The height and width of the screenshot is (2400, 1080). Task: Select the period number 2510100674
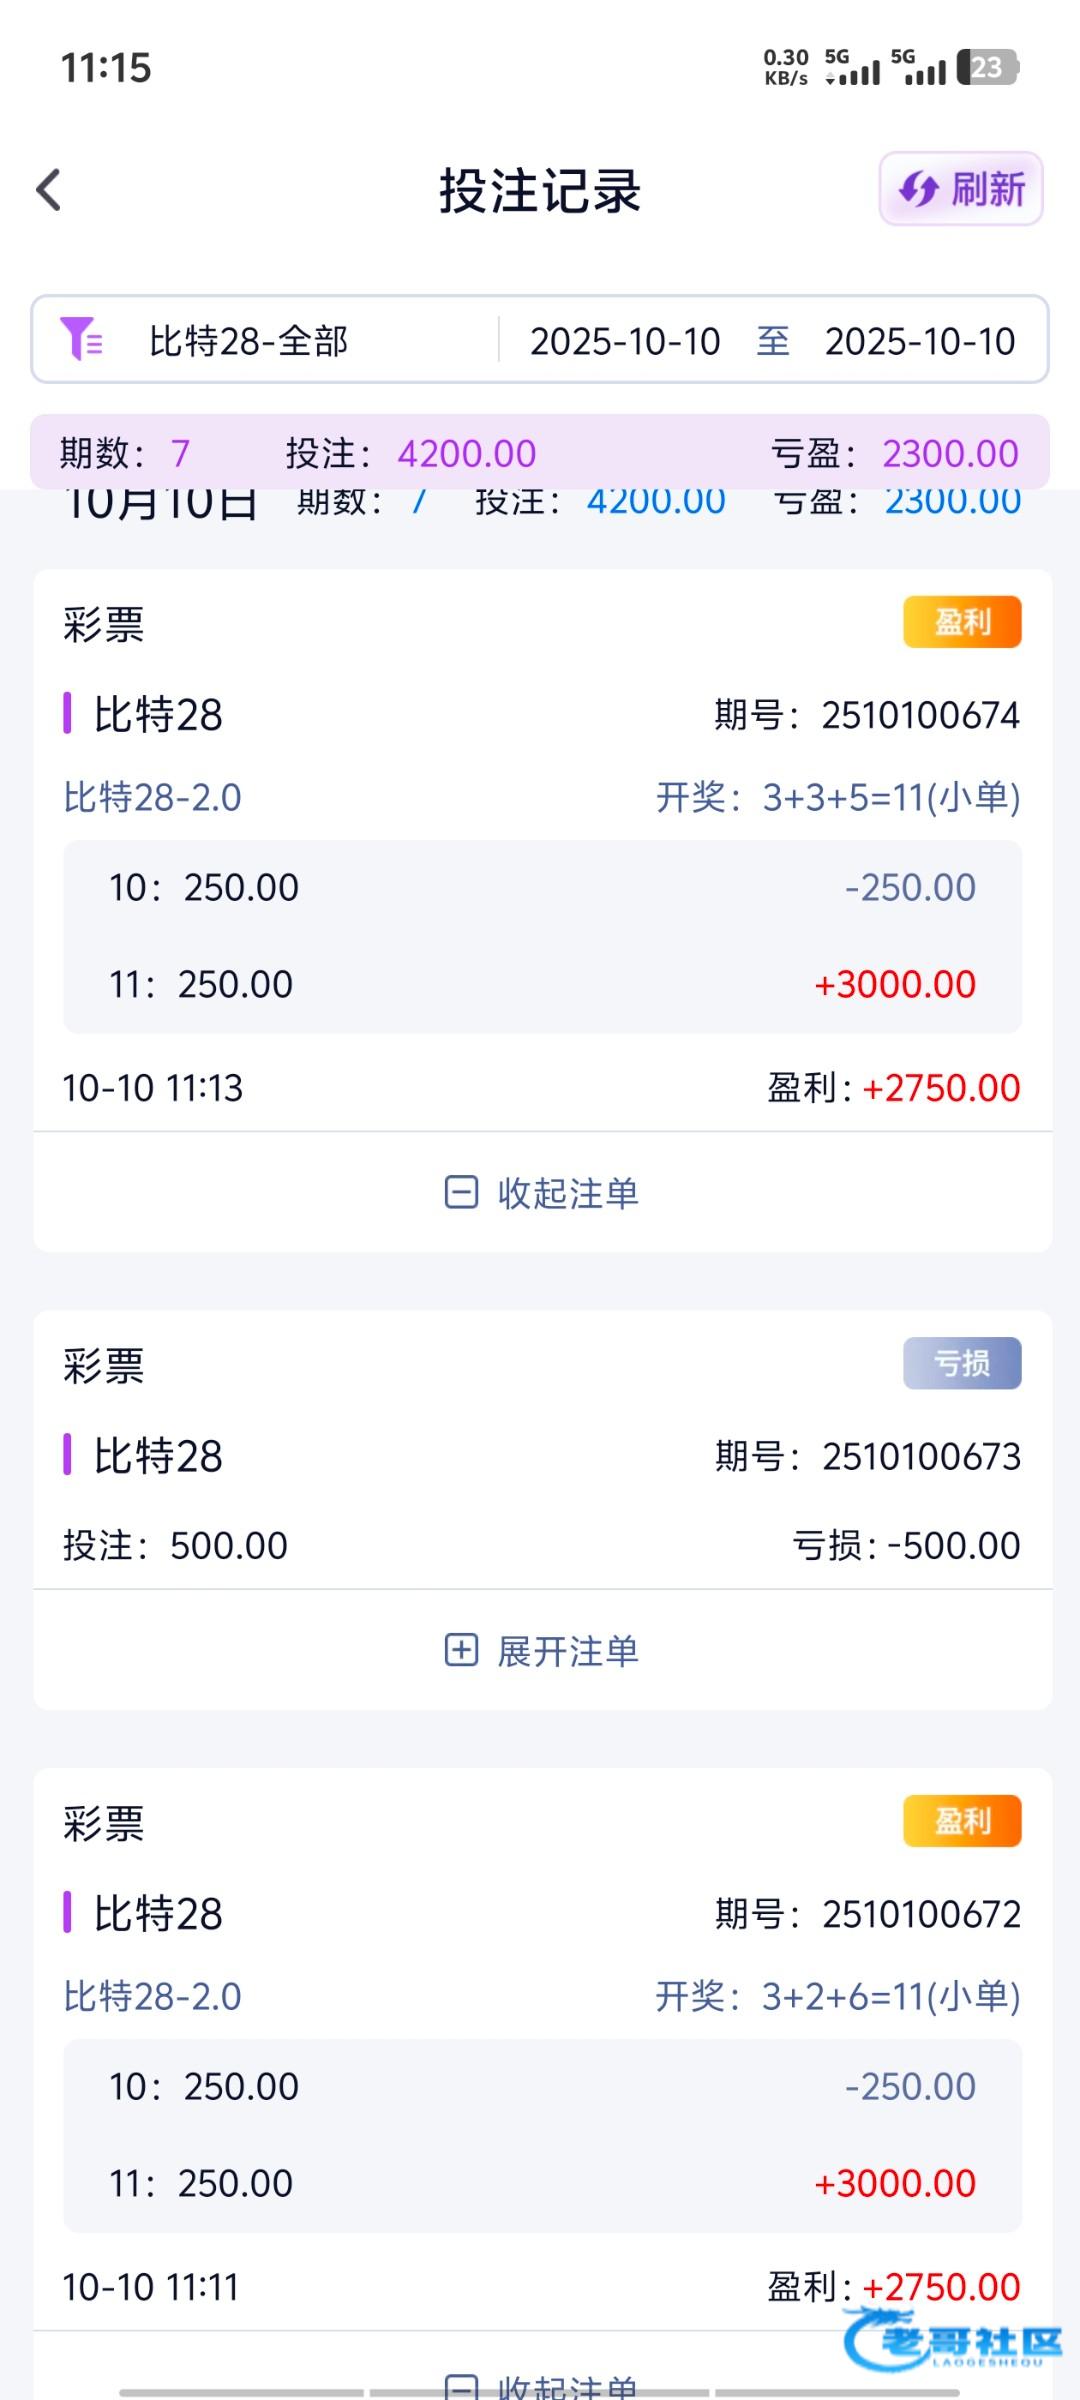[x=920, y=715]
